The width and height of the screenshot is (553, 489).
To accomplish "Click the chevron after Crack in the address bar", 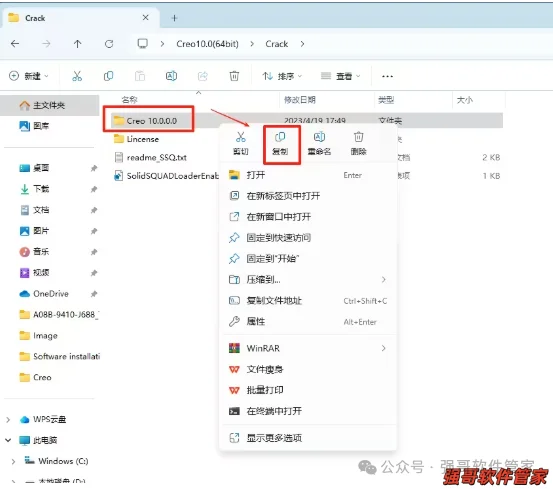I will click(302, 44).
